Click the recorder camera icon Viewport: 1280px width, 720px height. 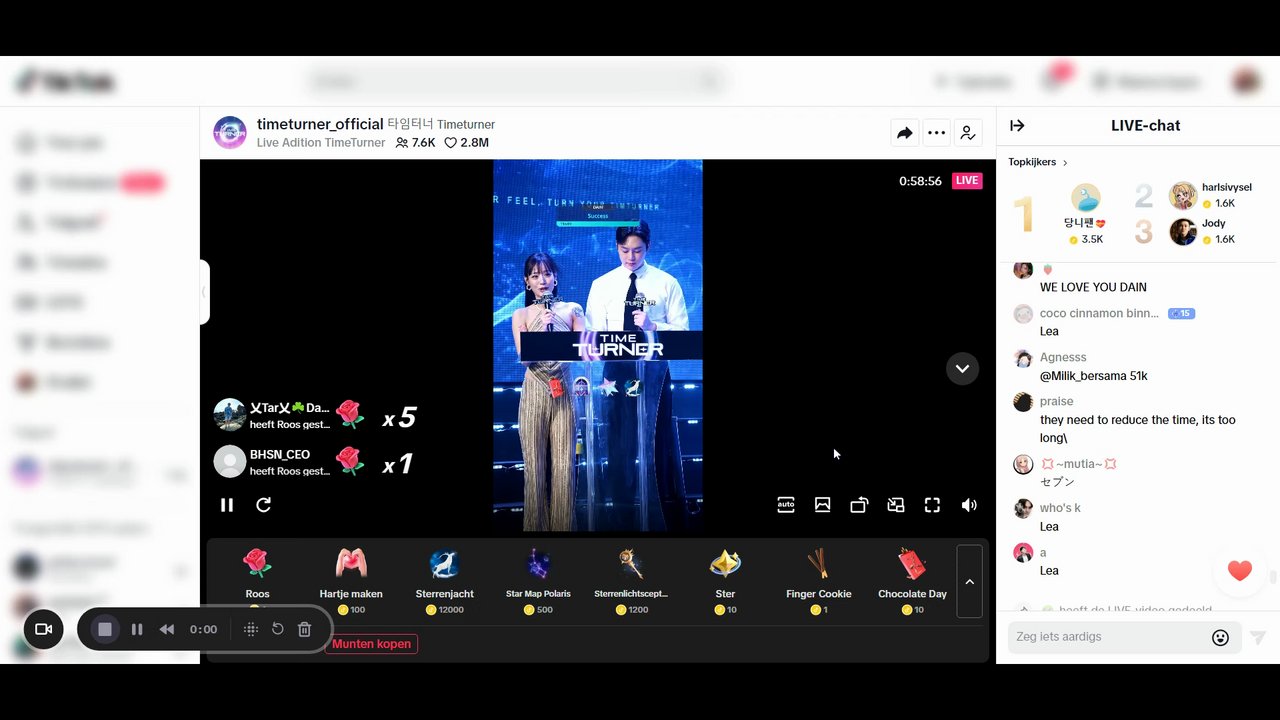pos(43,629)
